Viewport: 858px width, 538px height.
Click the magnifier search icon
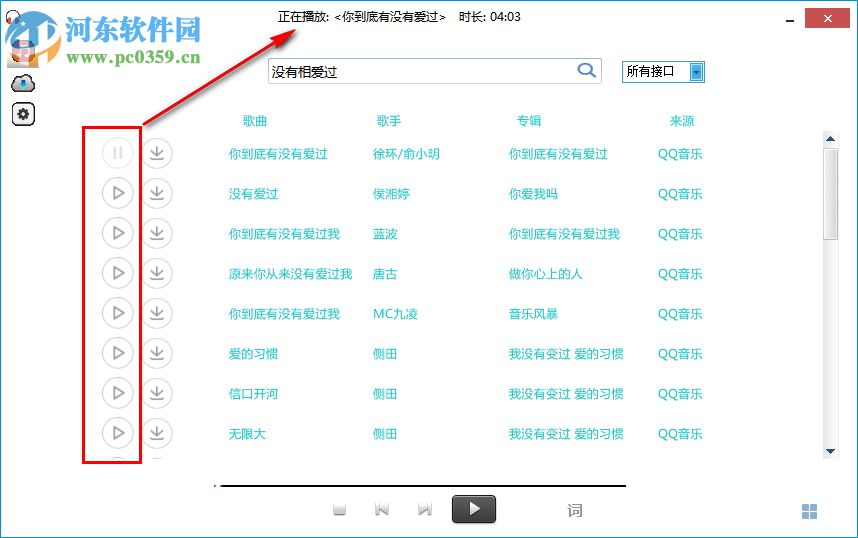[x=586, y=70]
